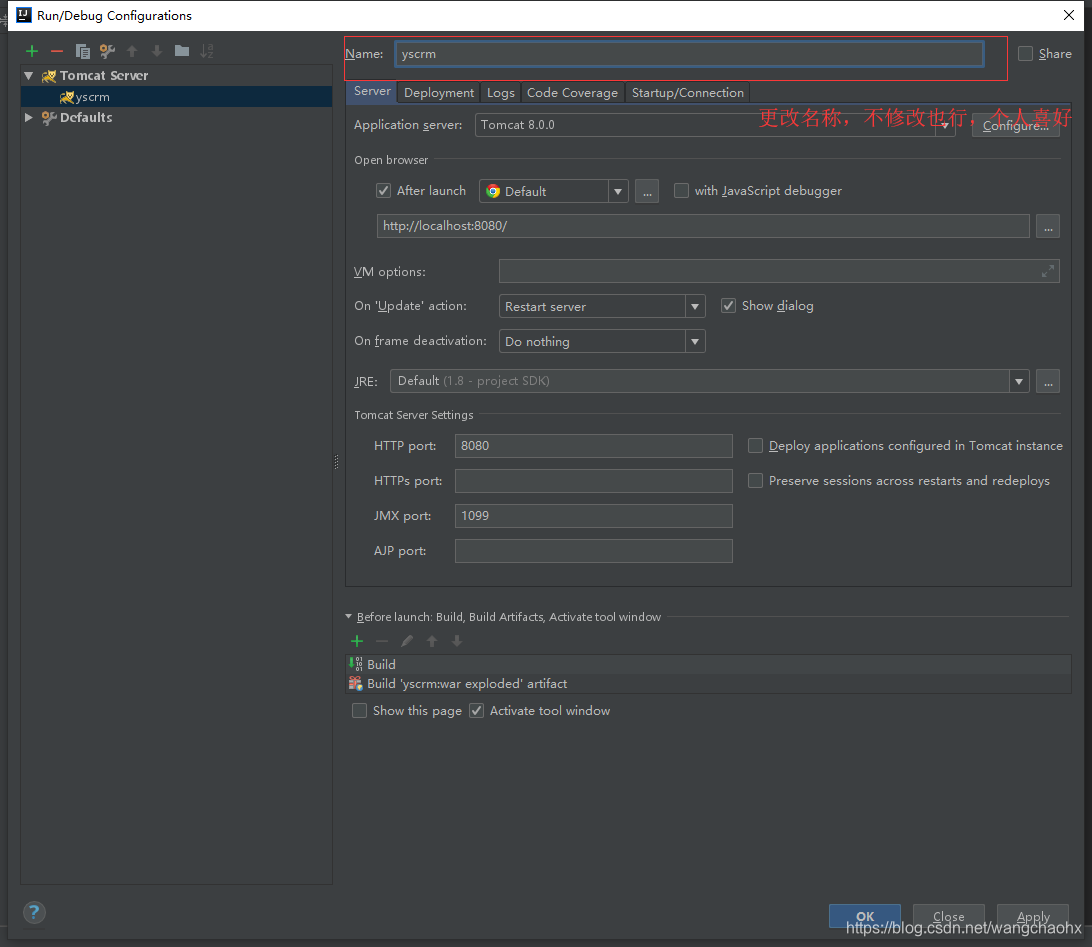Toggle Show dialog checkbox
Viewport: 1092px width, 947px height.
[728, 306]
